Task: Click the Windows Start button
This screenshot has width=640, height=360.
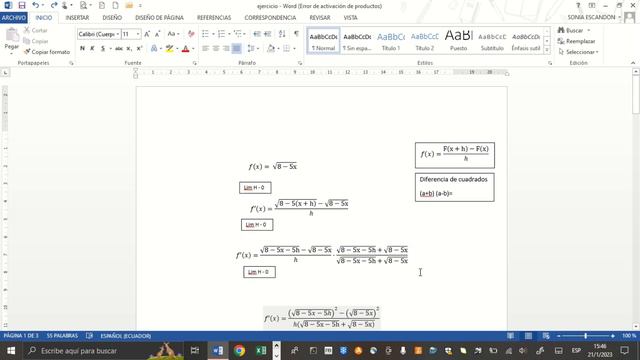Action: point(11,351)
